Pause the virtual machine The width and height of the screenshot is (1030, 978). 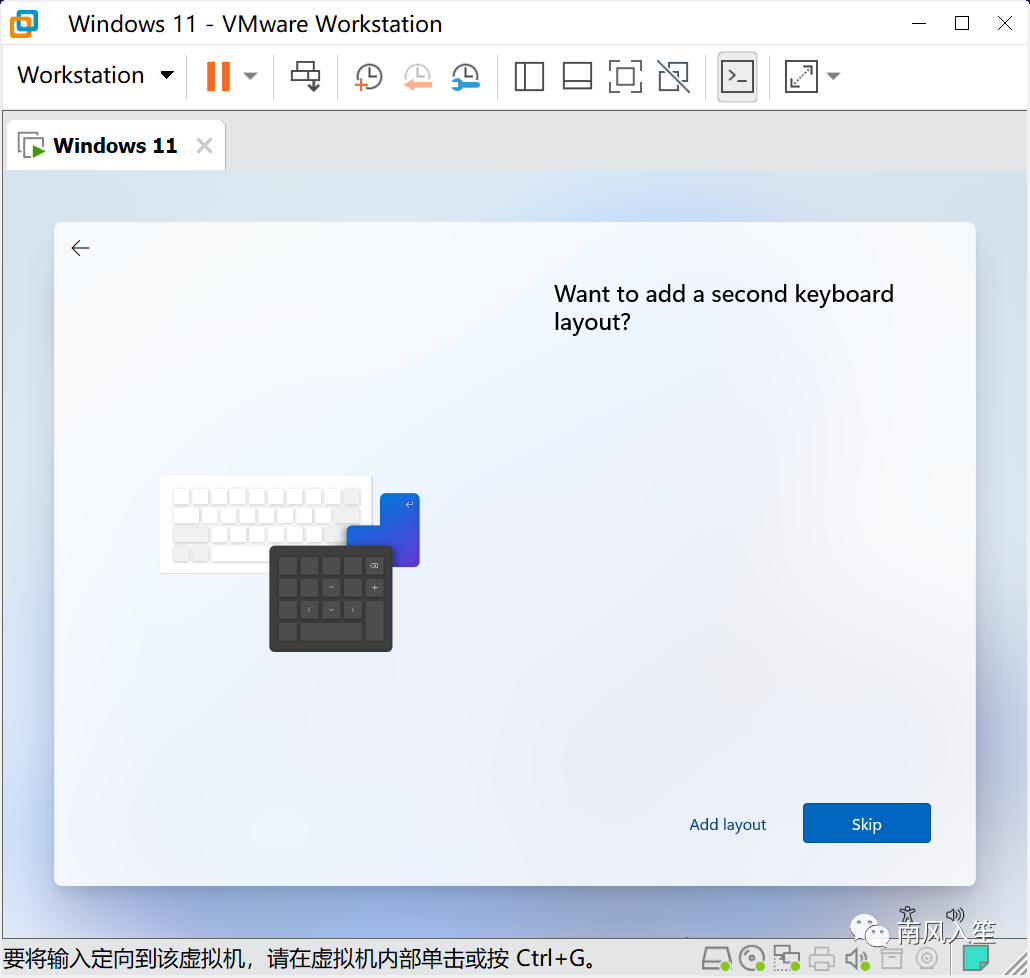point(218,76)
